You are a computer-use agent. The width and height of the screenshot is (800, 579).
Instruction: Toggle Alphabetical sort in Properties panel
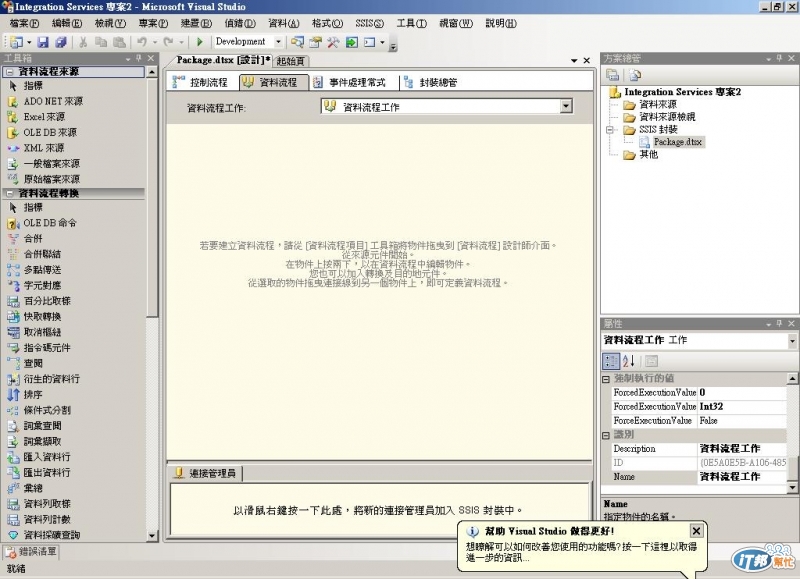coord(629,361)
